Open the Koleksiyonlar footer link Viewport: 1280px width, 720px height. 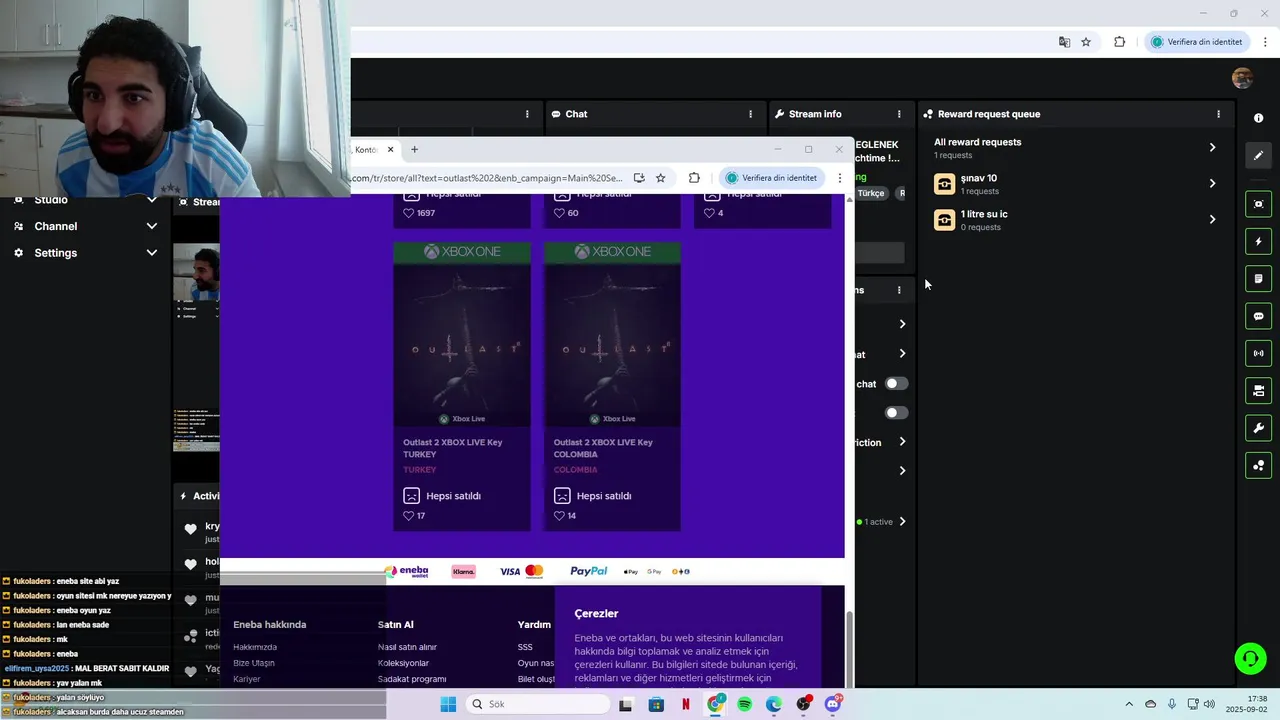(x=403, y=663)
